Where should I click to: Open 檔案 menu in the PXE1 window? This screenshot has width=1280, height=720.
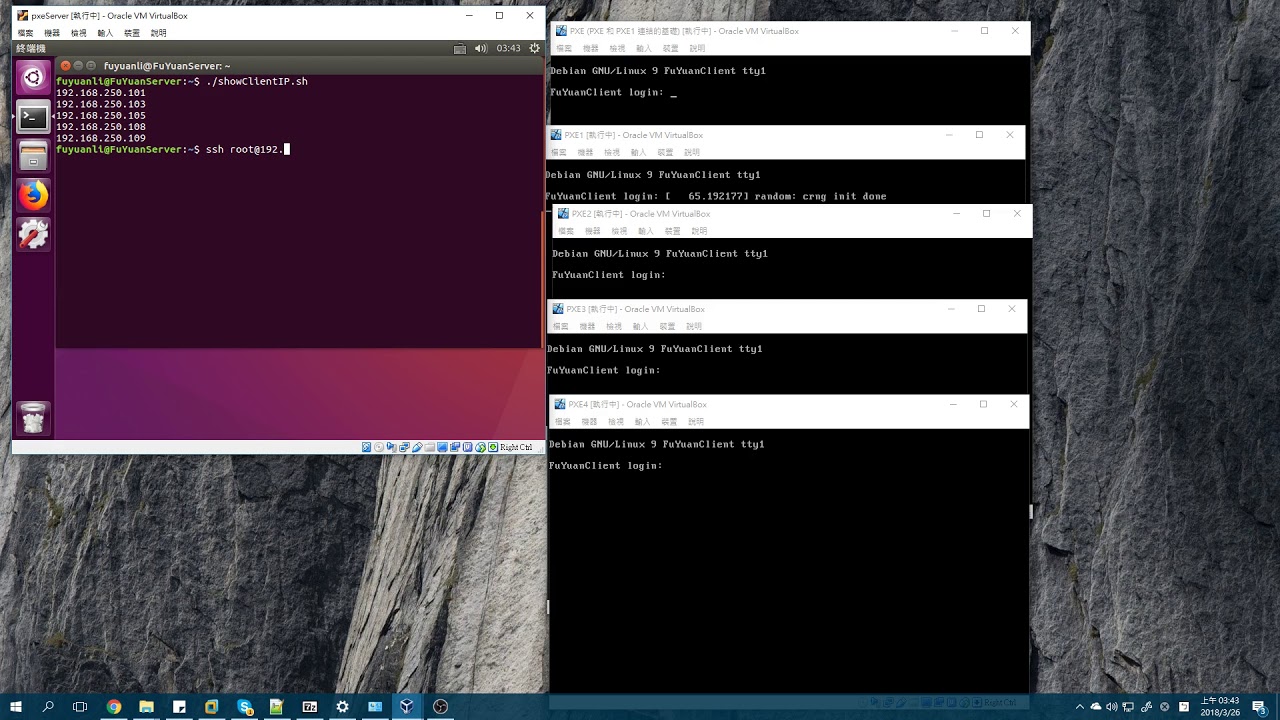pyautogui.click(x=559, y=152)
